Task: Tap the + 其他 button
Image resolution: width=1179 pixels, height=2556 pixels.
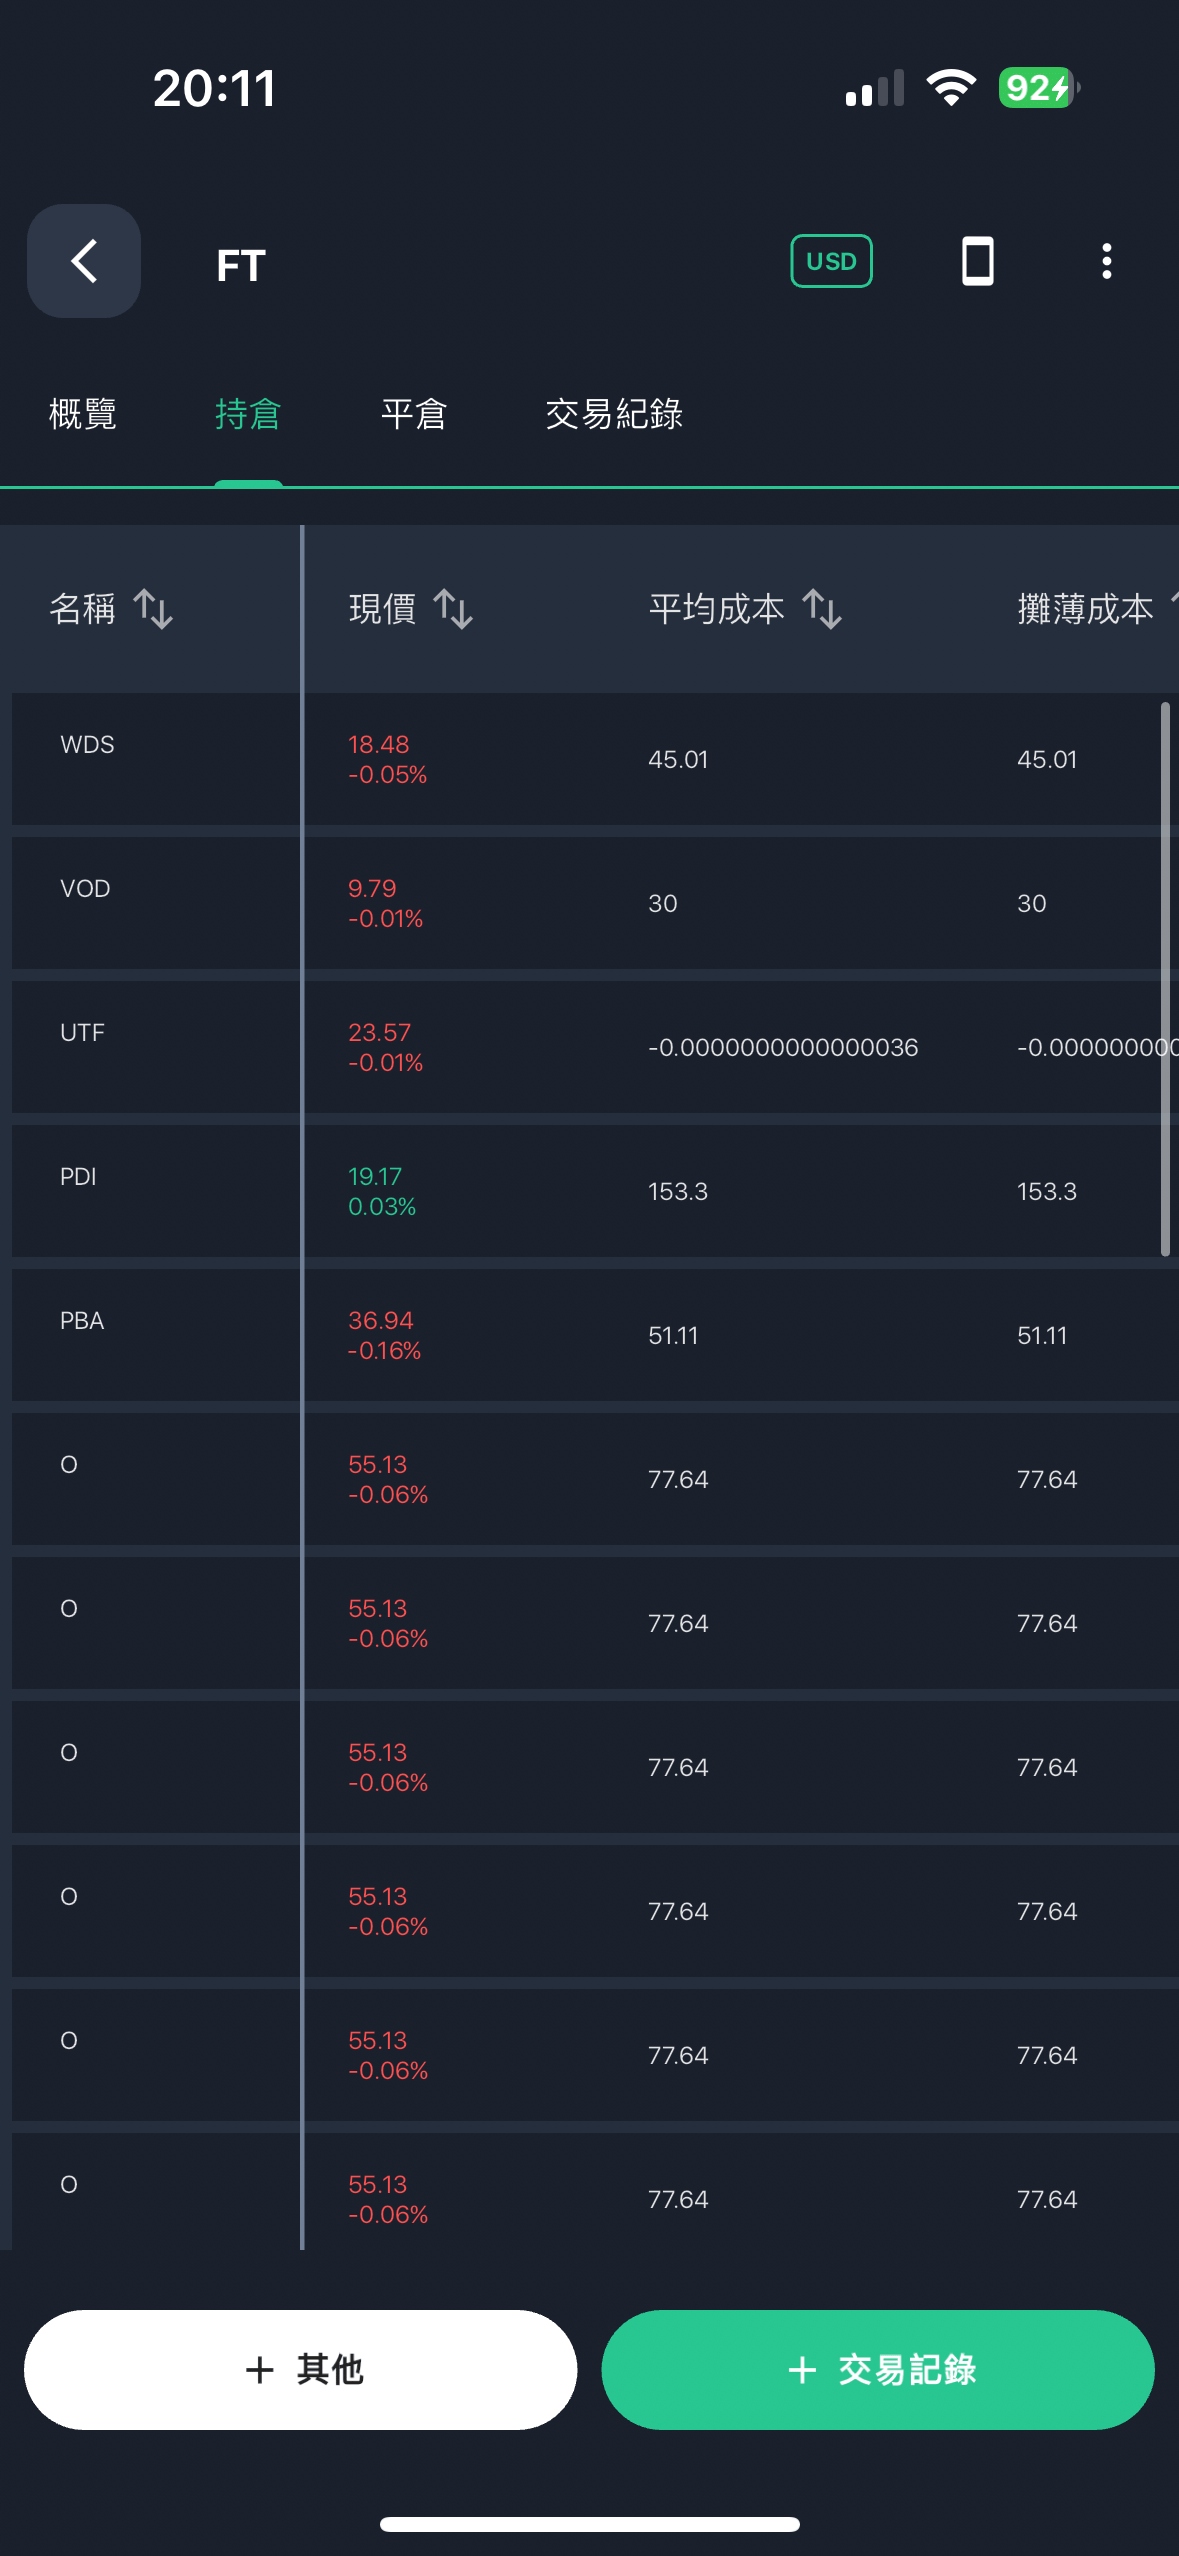Action: (x=301, y=2369)
